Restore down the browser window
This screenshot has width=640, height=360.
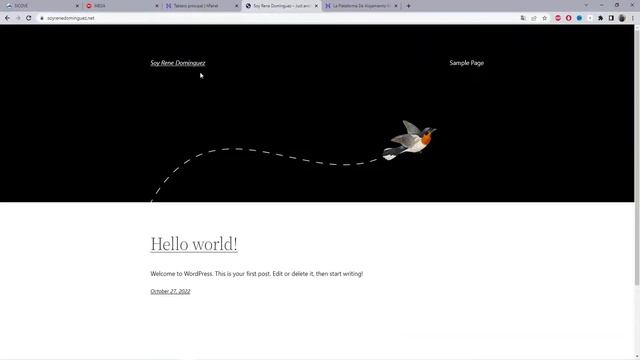pyautogui.click(x=617, y=5)
